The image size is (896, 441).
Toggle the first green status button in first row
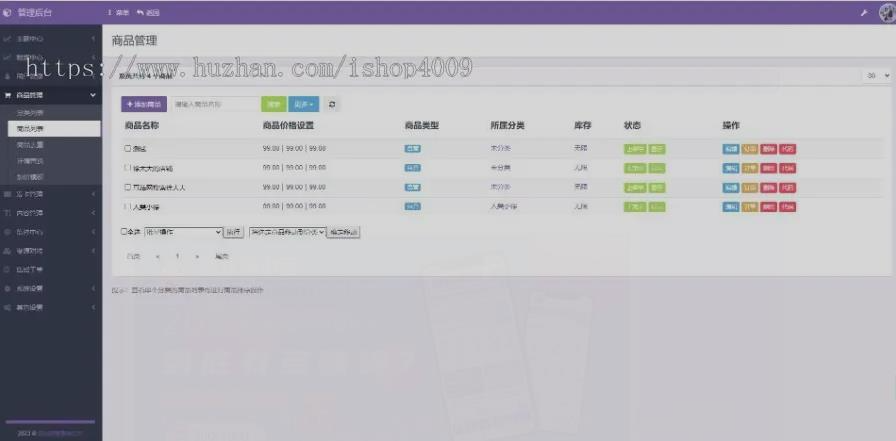pos(635,149)
